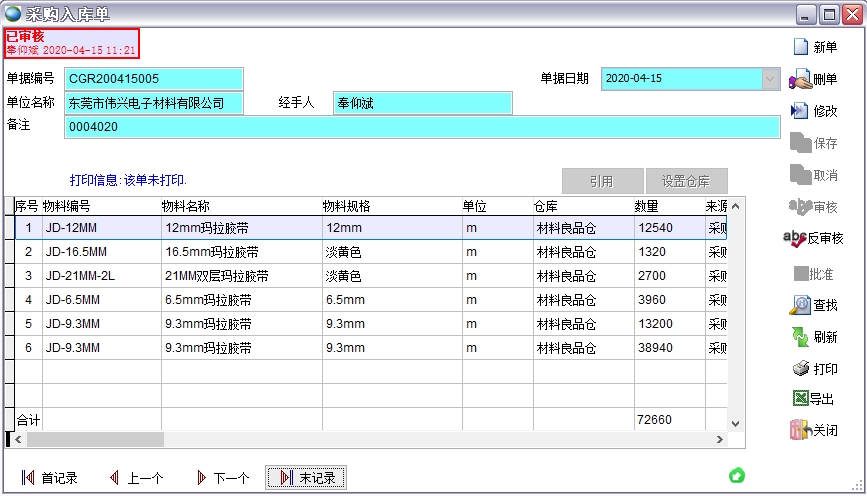Click the 新单 new document icon
This screenshot has height=496, width=867.
(800, 47)
